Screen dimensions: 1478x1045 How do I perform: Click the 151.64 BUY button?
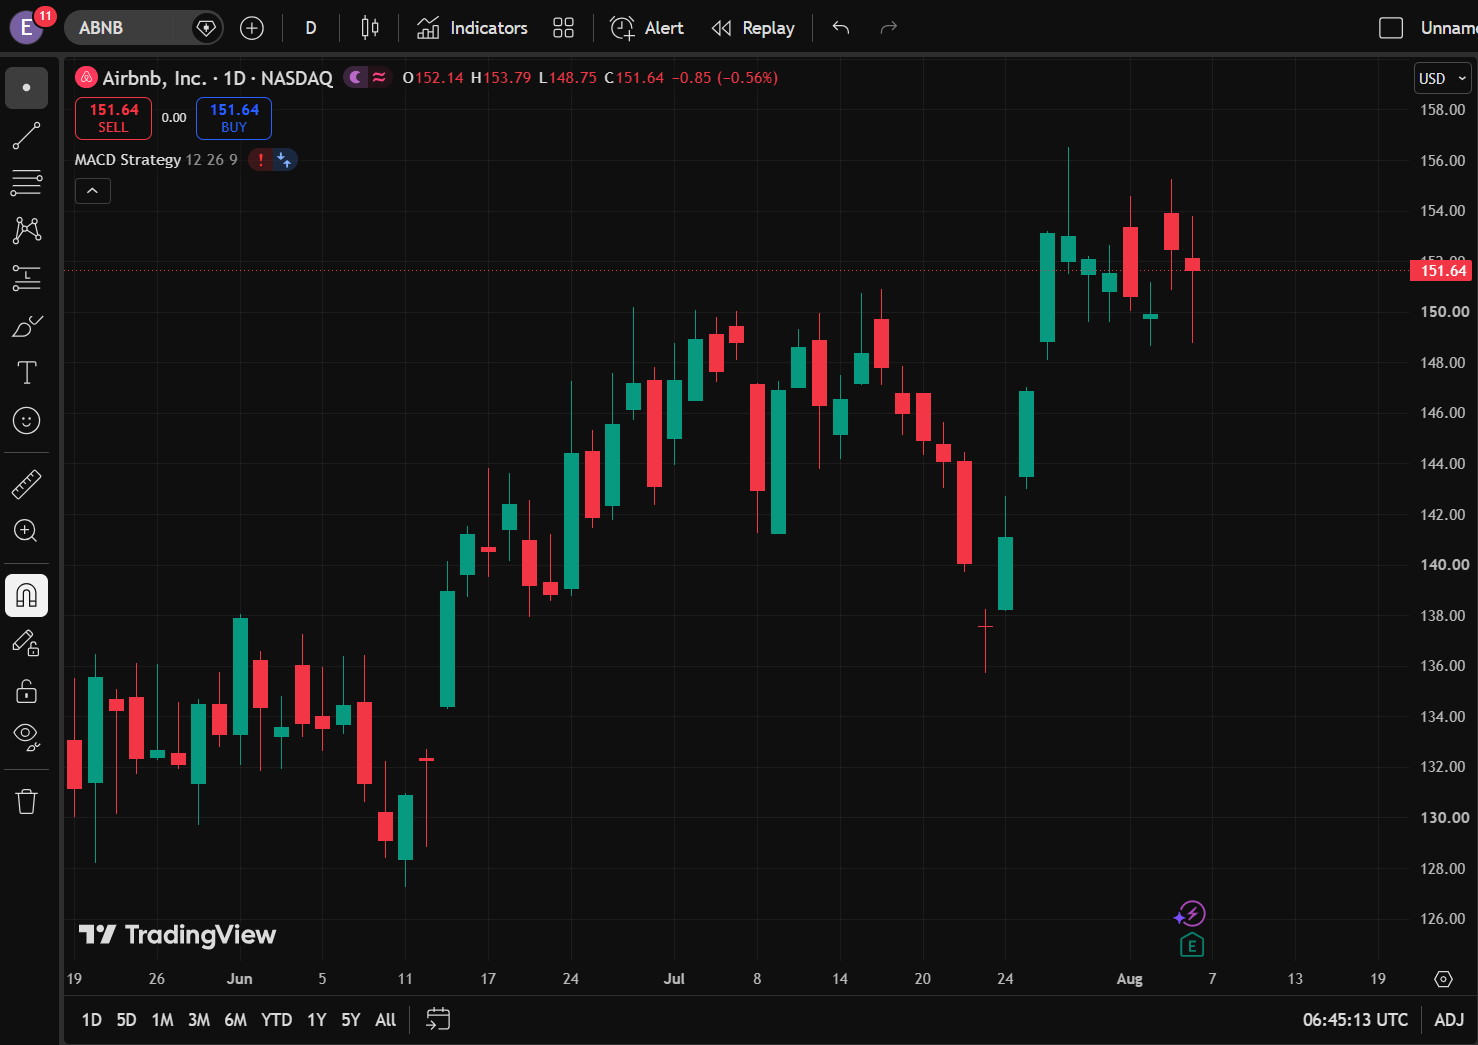click(x=234, y=118)
